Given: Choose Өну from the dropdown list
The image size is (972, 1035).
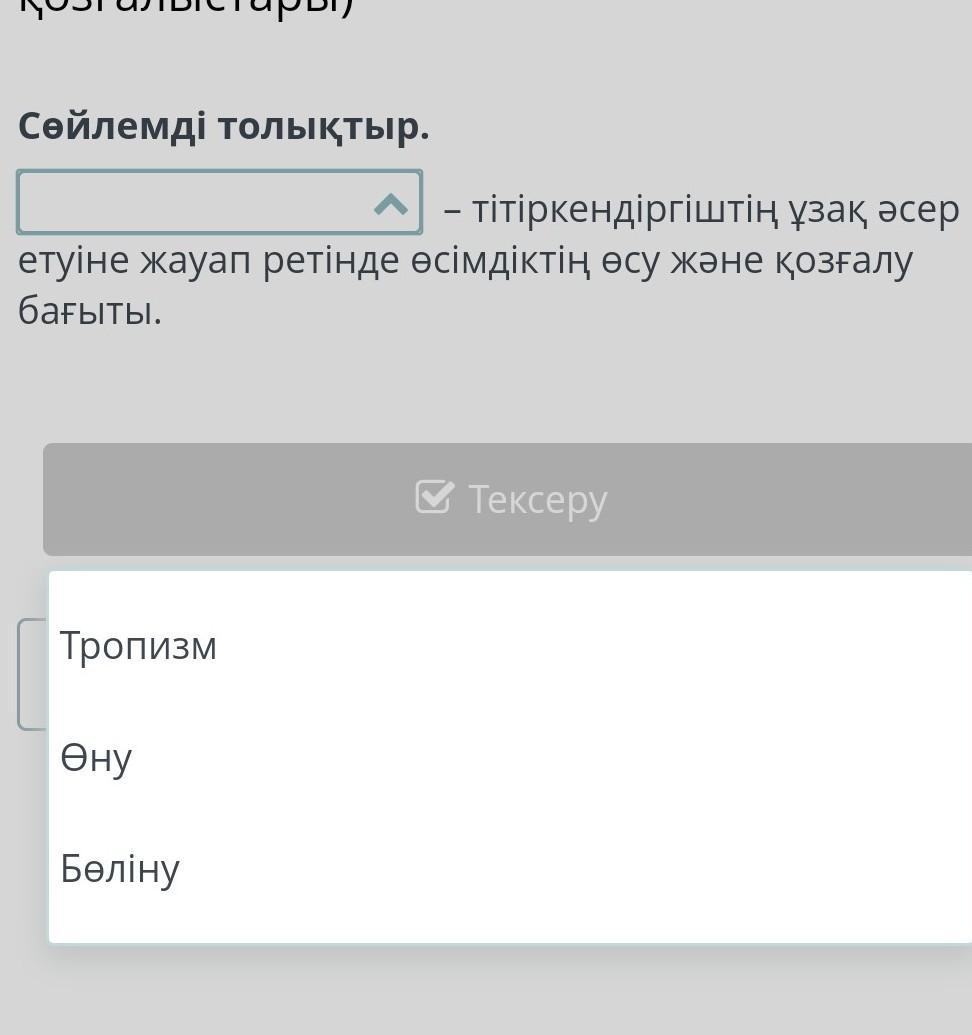Looking at the screenshot, I should click(96, 758).
